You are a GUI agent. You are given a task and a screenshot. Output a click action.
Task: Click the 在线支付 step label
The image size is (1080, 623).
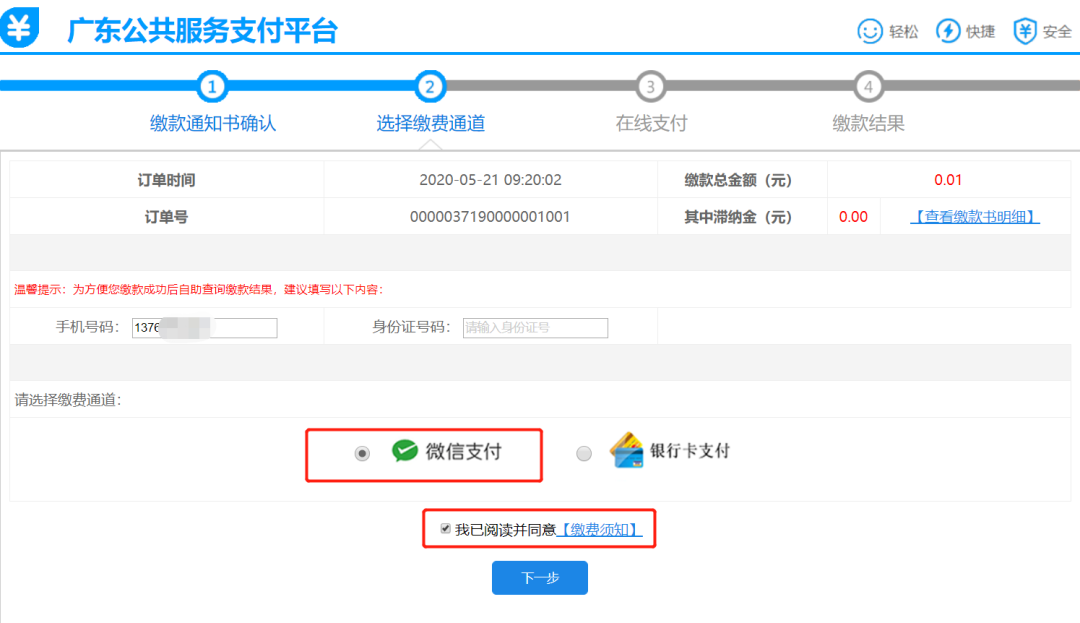650,123
